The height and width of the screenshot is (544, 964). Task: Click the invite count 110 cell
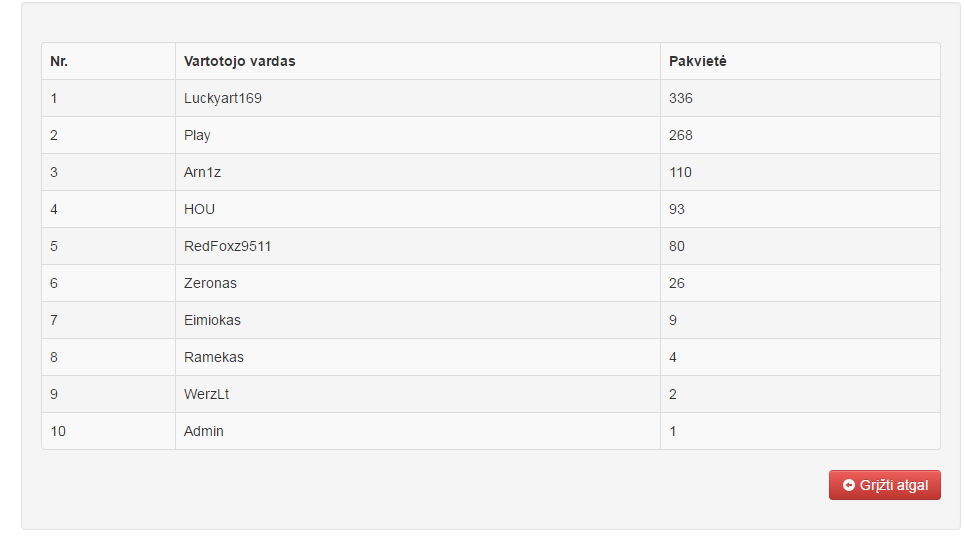pos(800,172)
